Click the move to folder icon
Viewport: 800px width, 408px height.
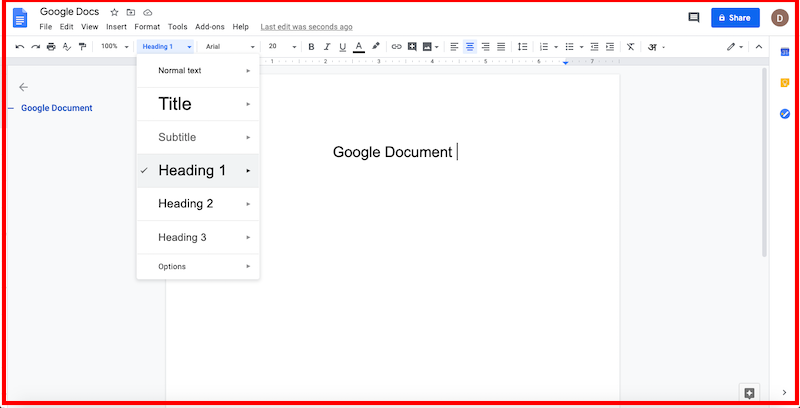coord(131,12)
